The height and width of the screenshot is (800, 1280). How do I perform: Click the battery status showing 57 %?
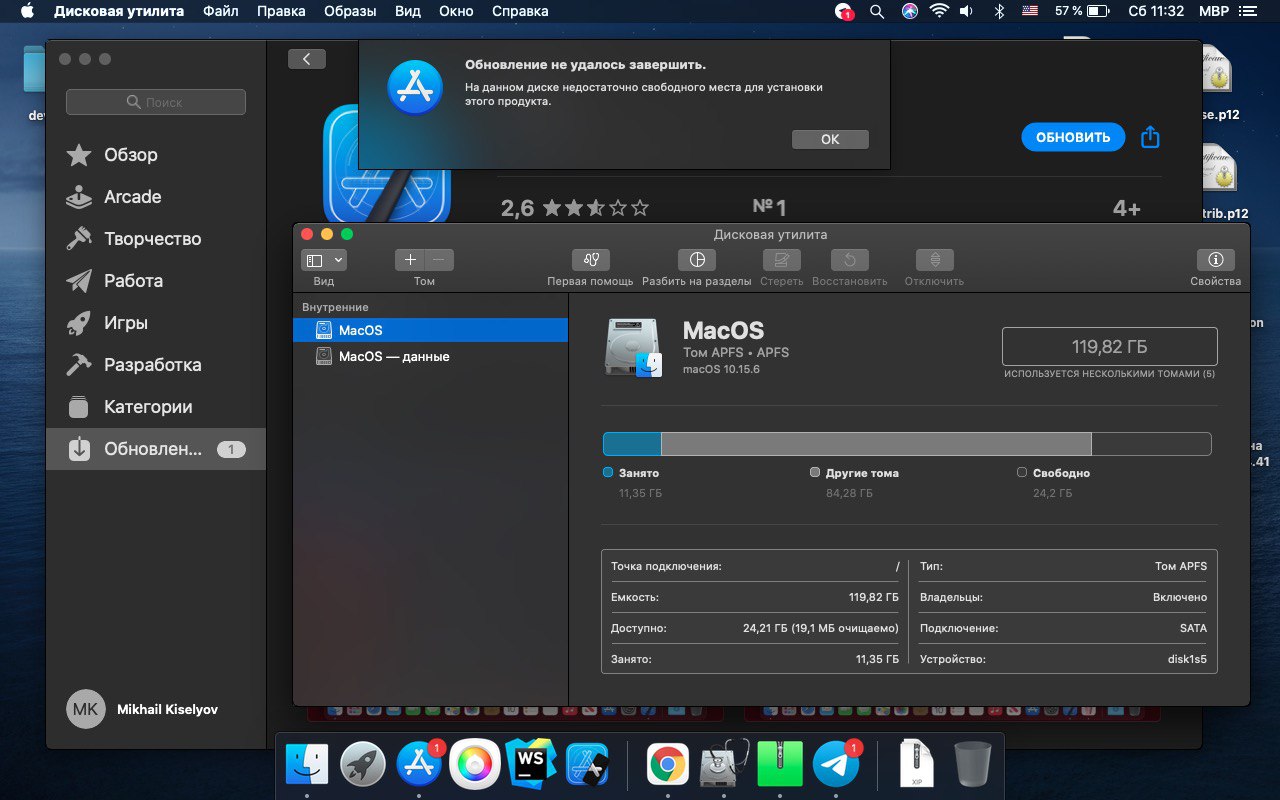(1081, 11)
